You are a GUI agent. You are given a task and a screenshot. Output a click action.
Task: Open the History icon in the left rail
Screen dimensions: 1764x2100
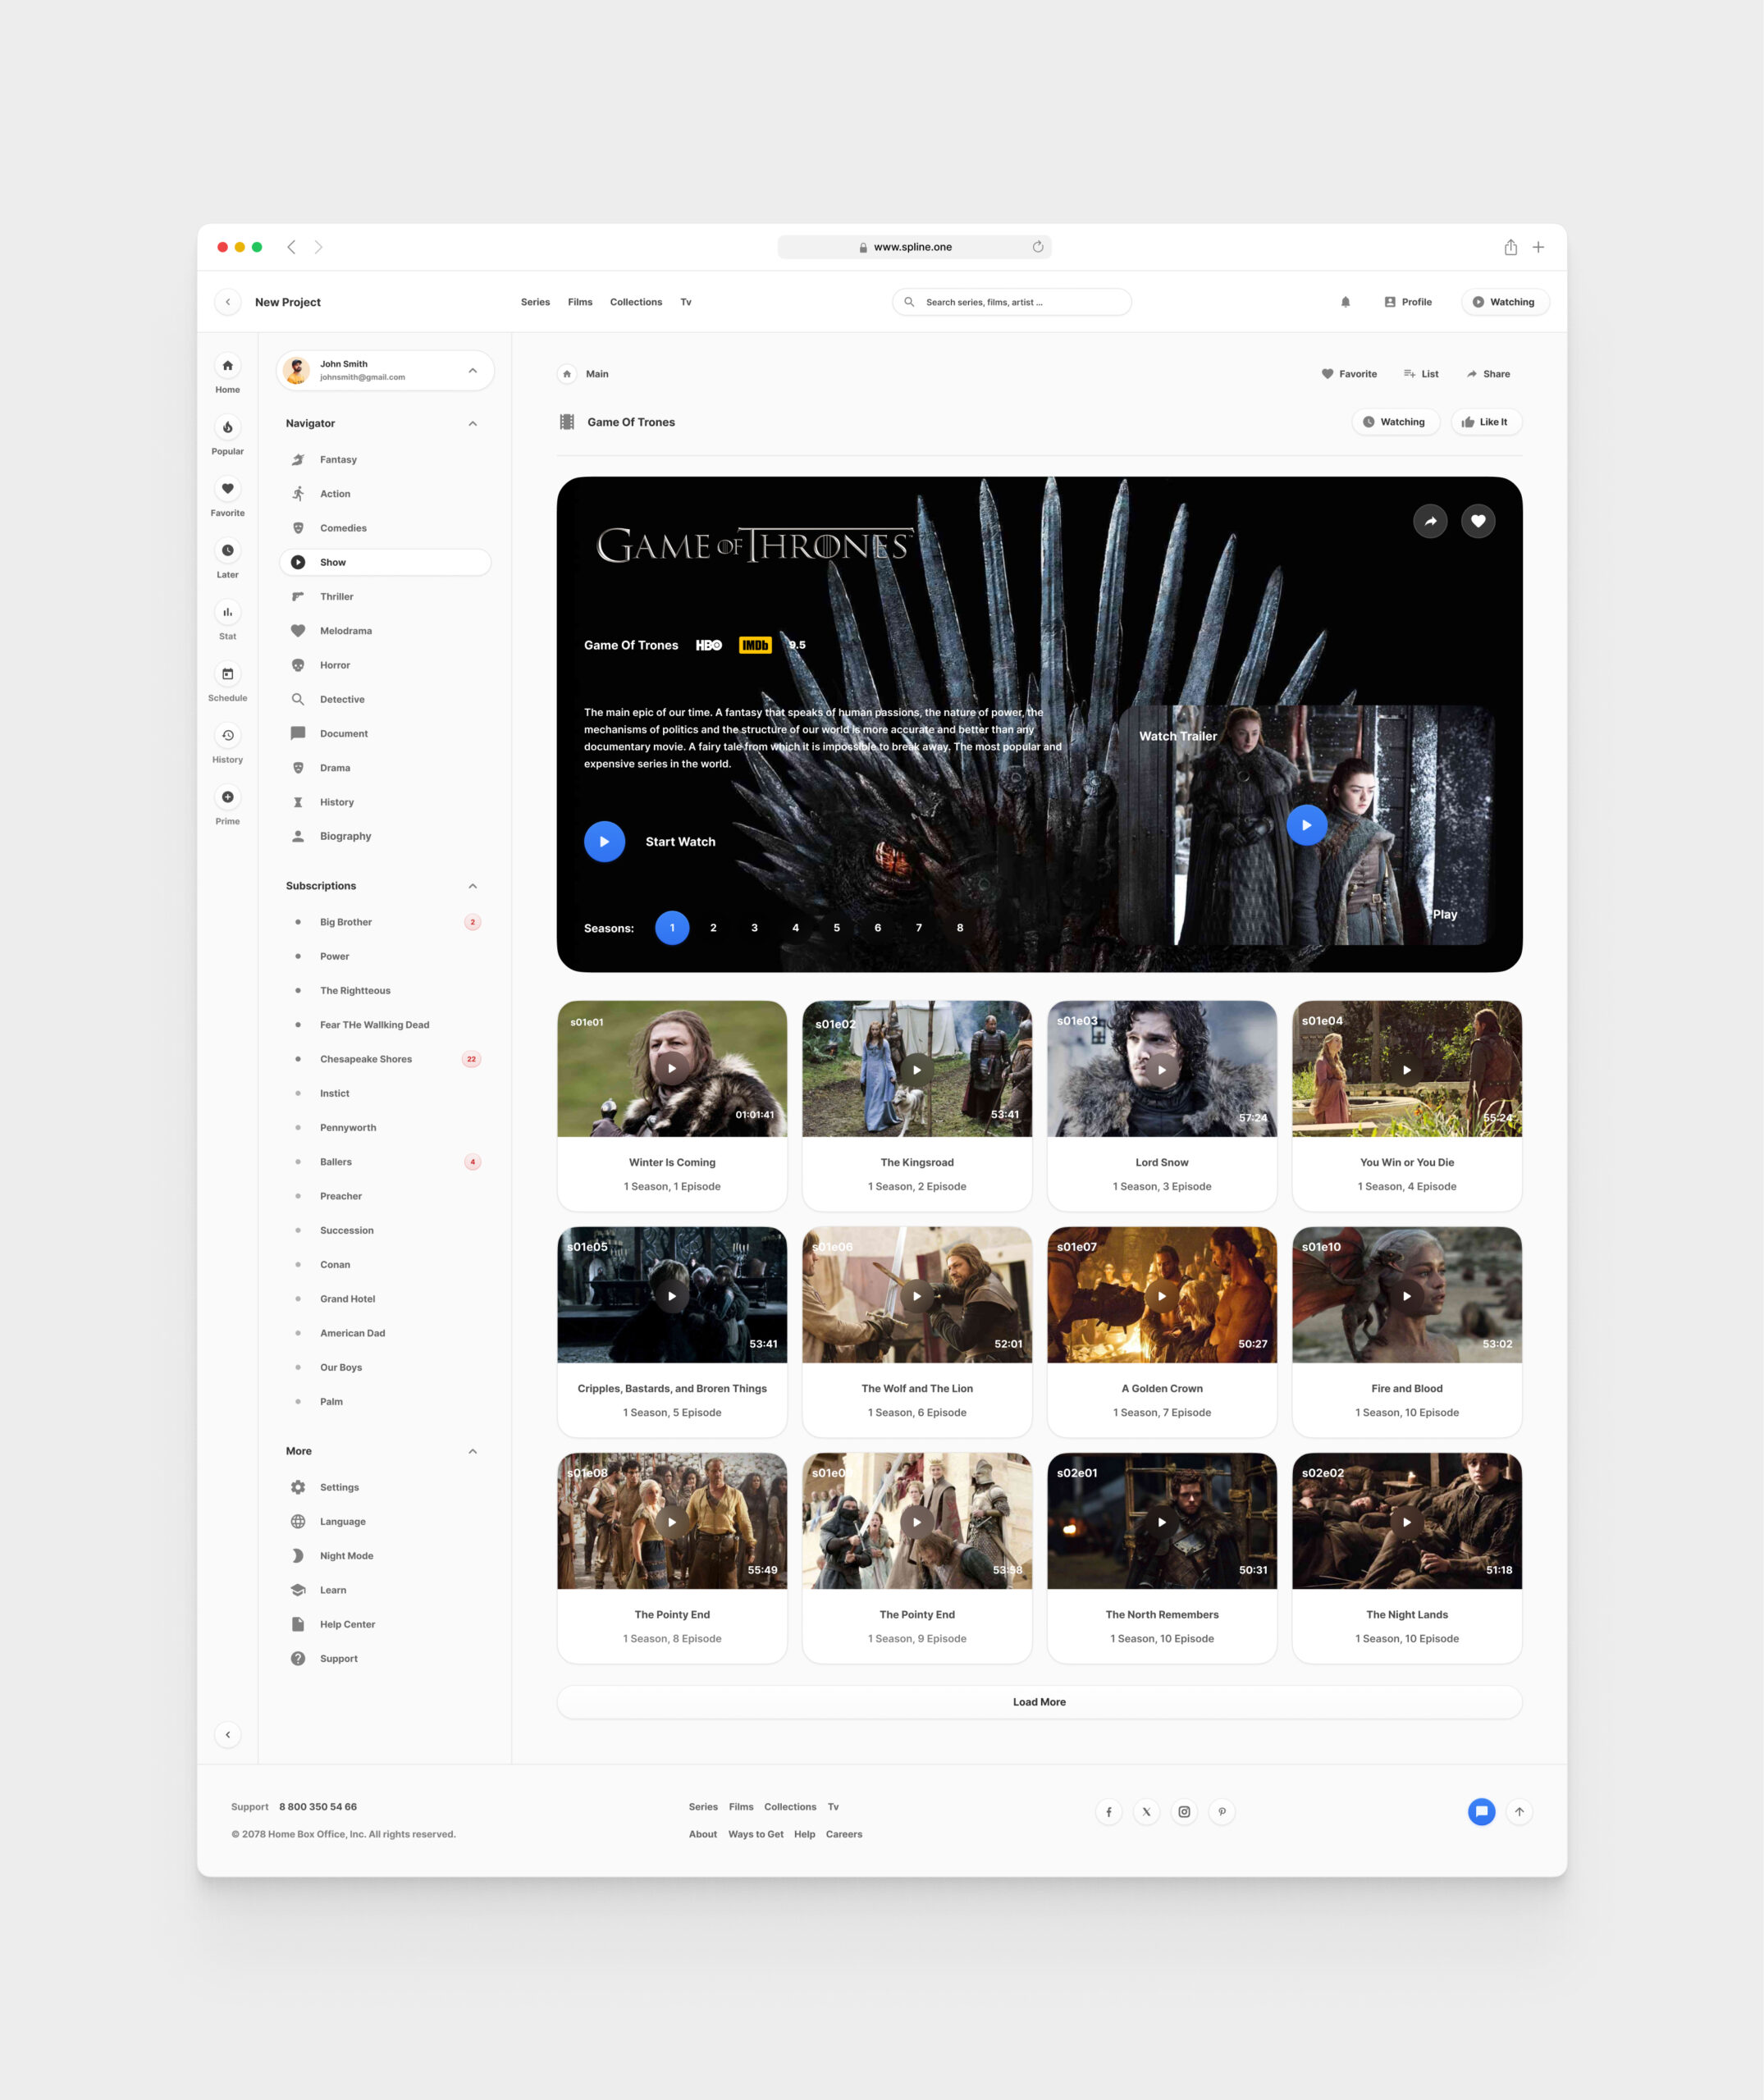[x=228, y=736]
